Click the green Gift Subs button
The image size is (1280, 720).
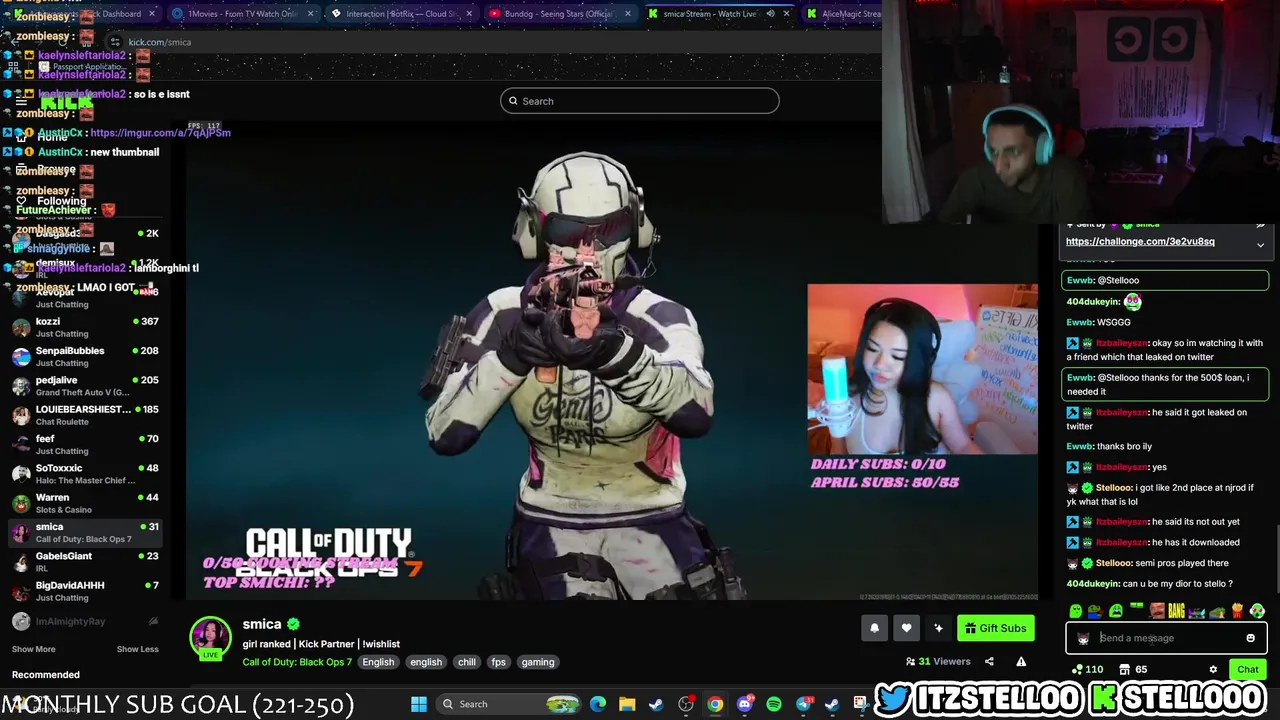(x=996, y=628)
